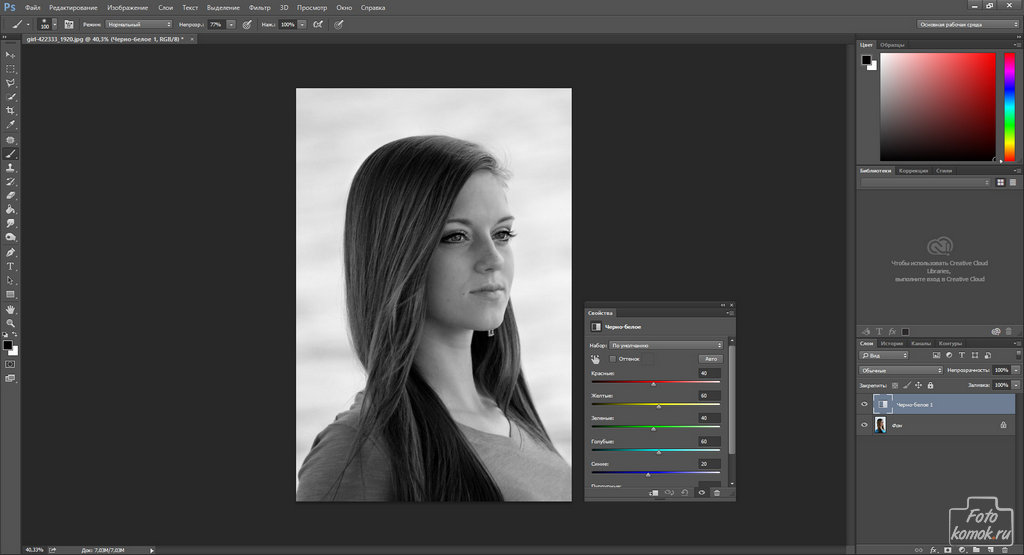Lock layer position icon
Viewport: 1024px width, 555px height.
point(918,385)
